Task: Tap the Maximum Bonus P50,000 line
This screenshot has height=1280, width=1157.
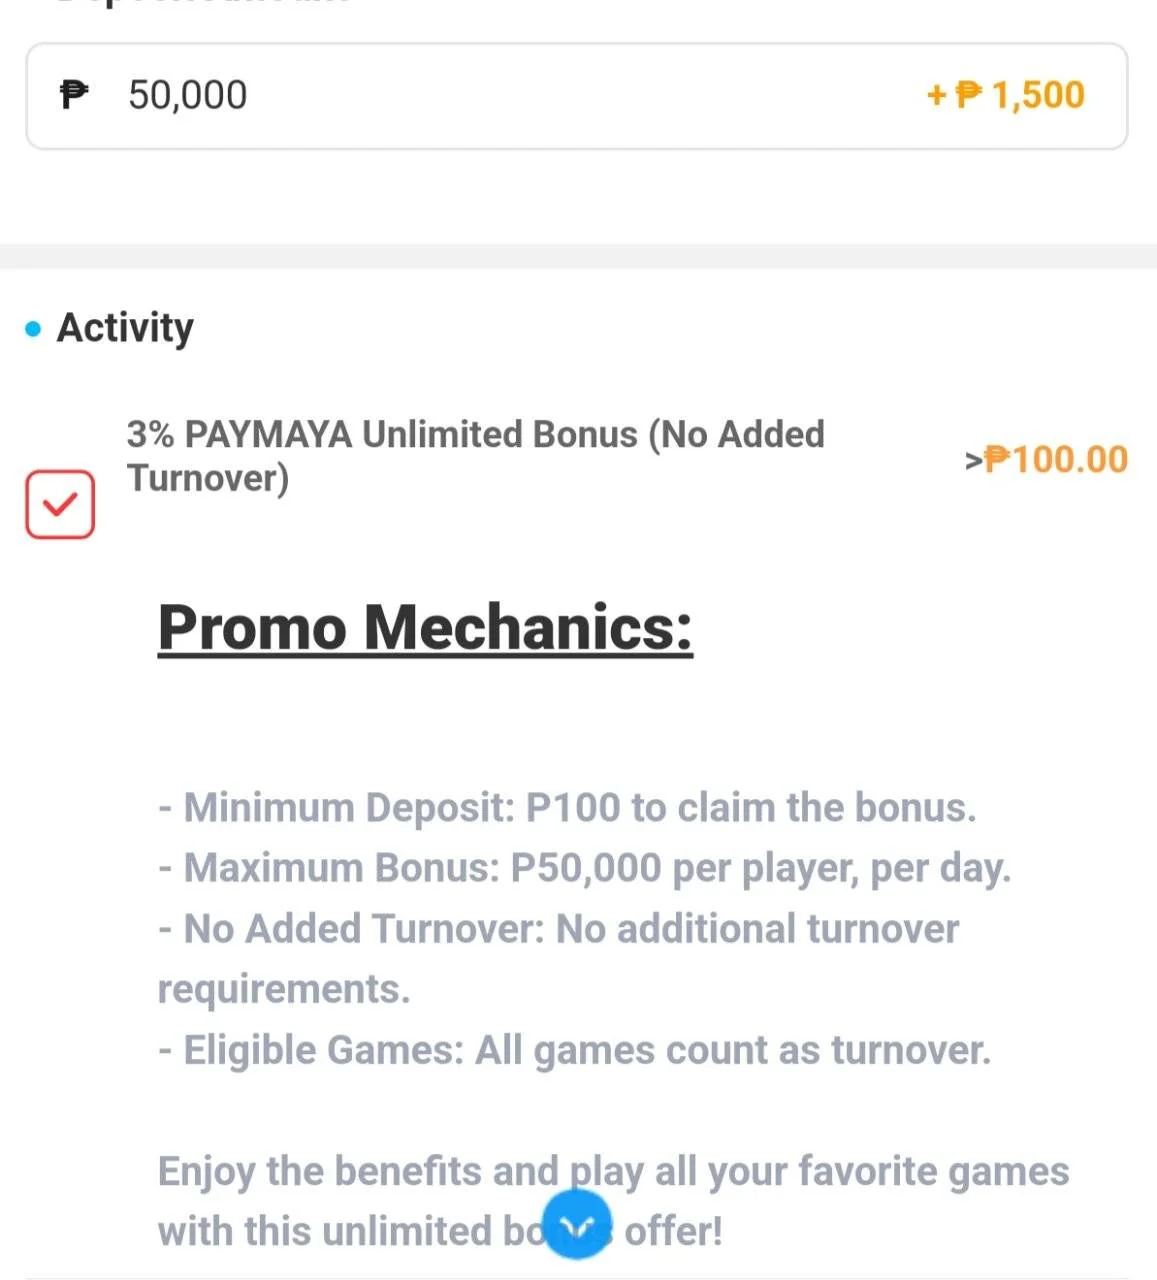Action: coord(585,868)
